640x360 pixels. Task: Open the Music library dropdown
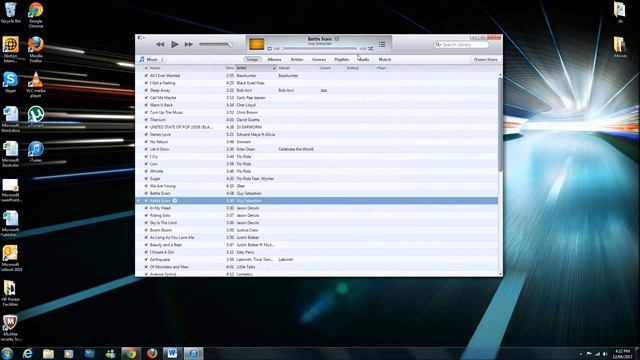152,60
